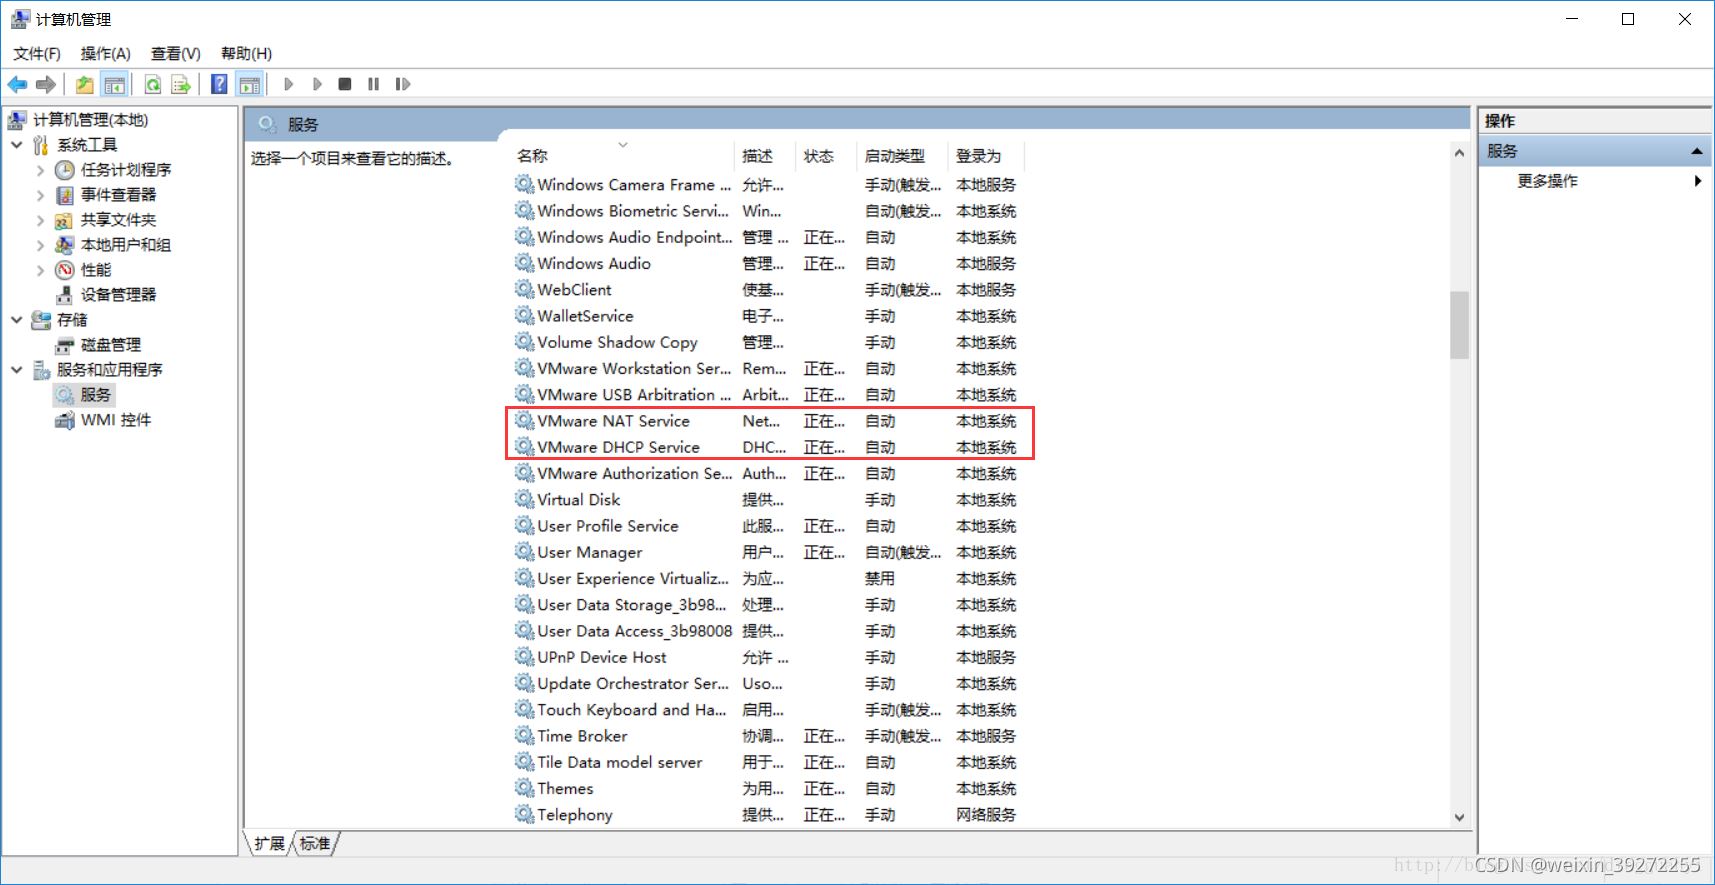Image resolution: width=1715 pixels, height=885 pixels.
Task: Click the Export list toolbar icon
Action: click(181, 85)
